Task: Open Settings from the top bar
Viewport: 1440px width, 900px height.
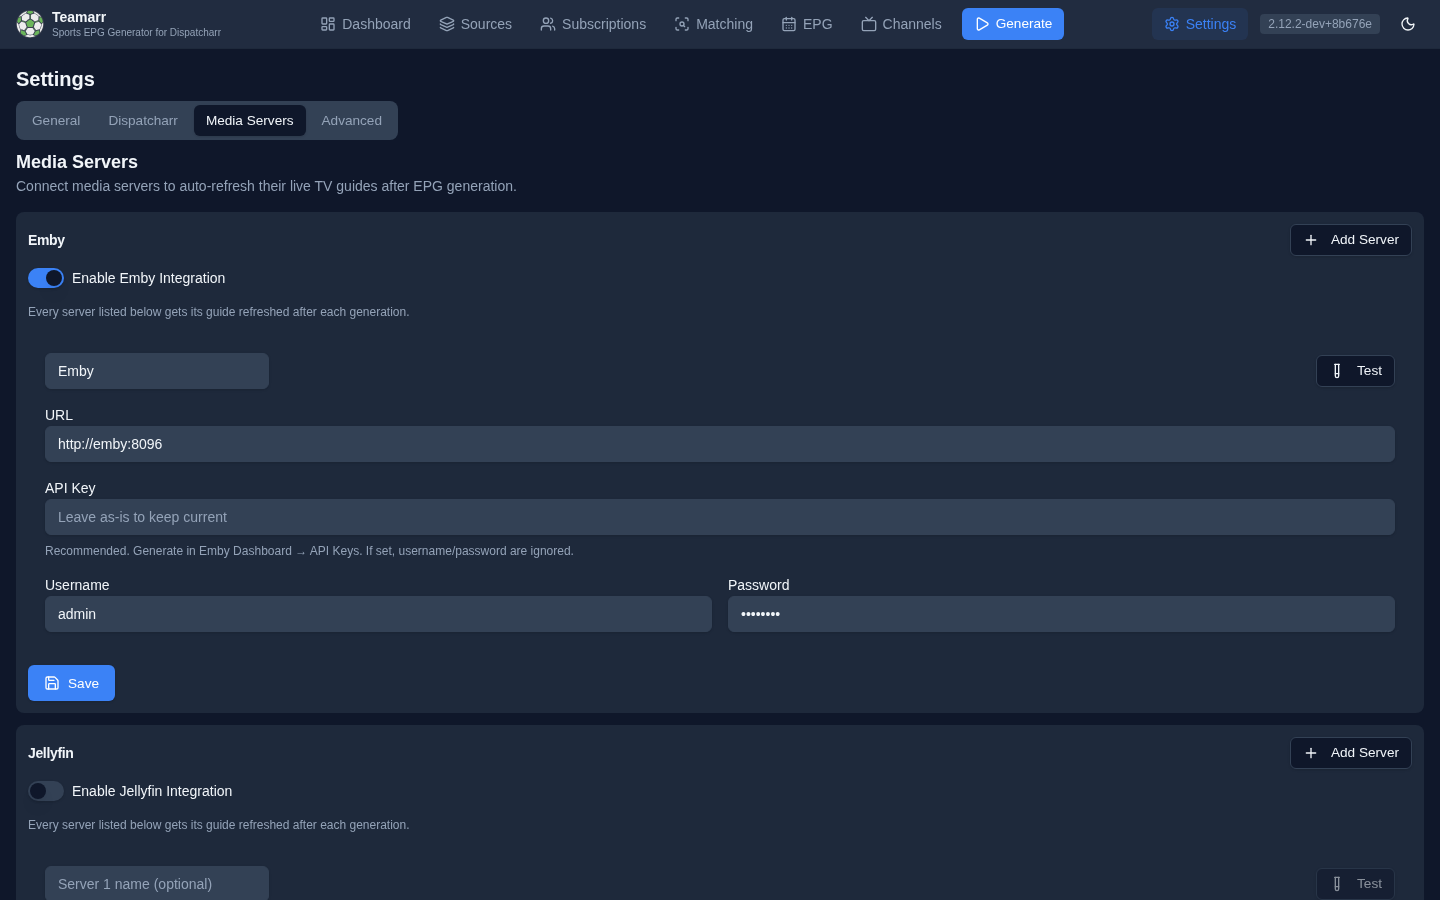Action: click(x=1200, y=24)
